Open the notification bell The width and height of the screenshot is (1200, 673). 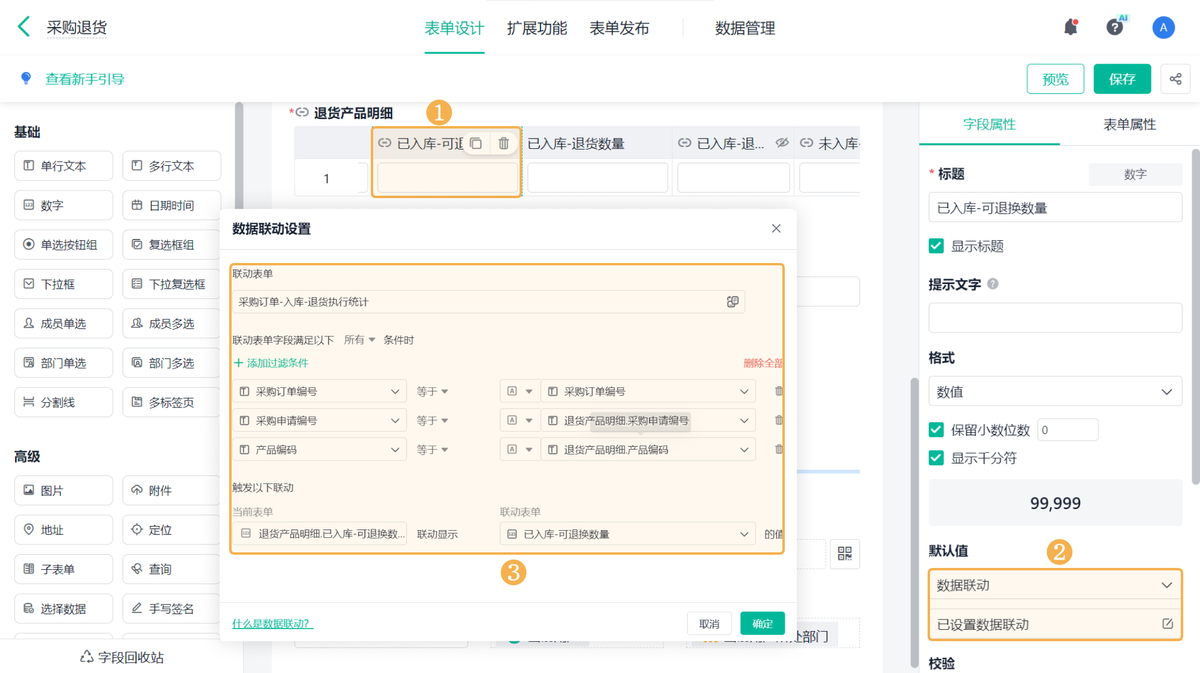pos(1070,27)
